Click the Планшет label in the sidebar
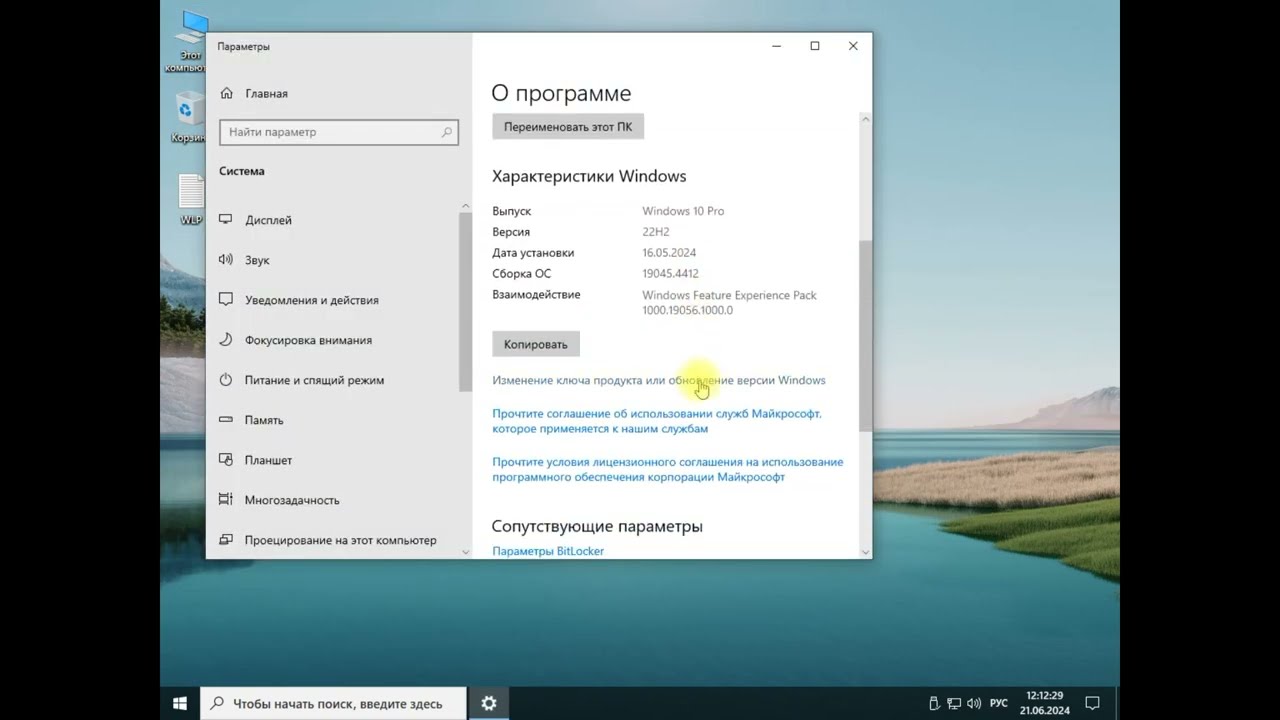Image resolution: width=1280 pixels, height=720 pixels. tap(268, 460)
